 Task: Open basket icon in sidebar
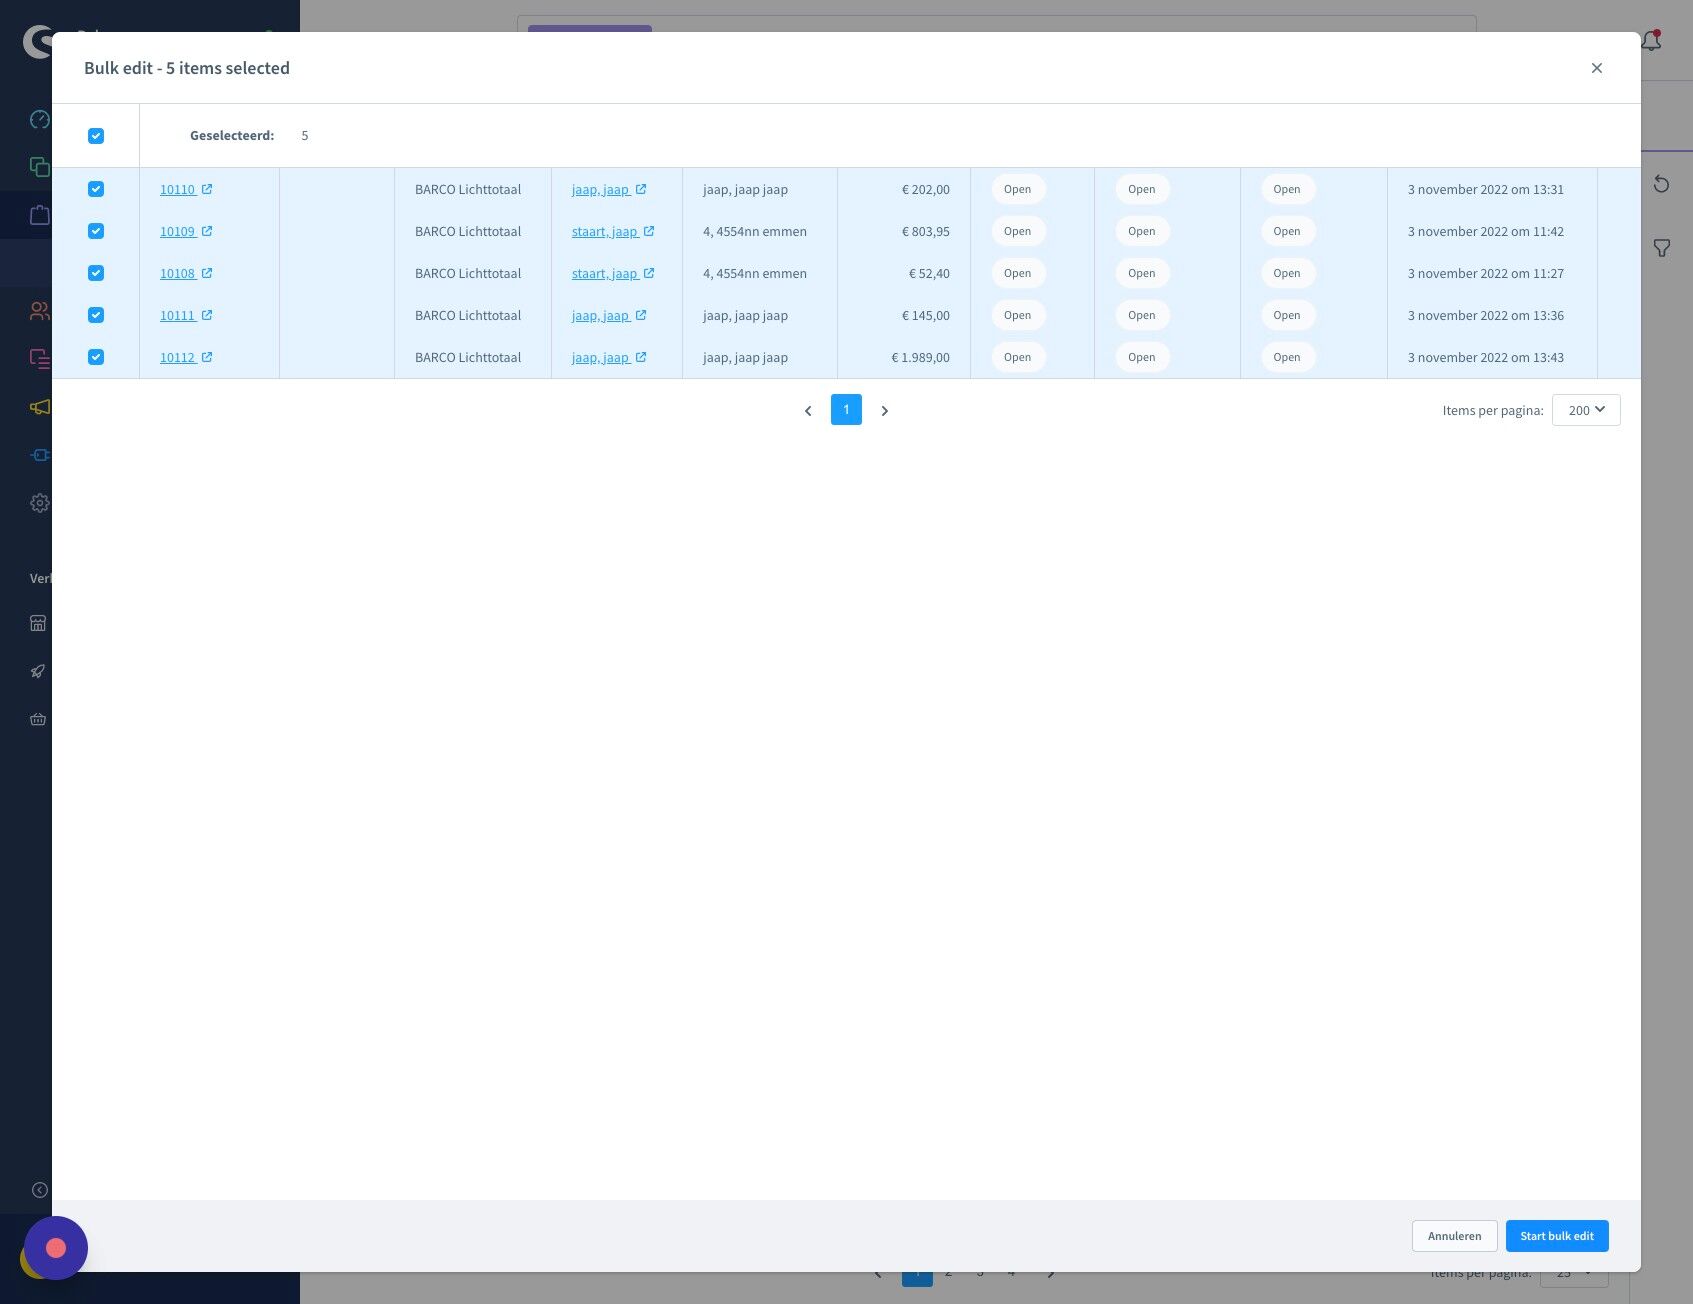point(38,719)
